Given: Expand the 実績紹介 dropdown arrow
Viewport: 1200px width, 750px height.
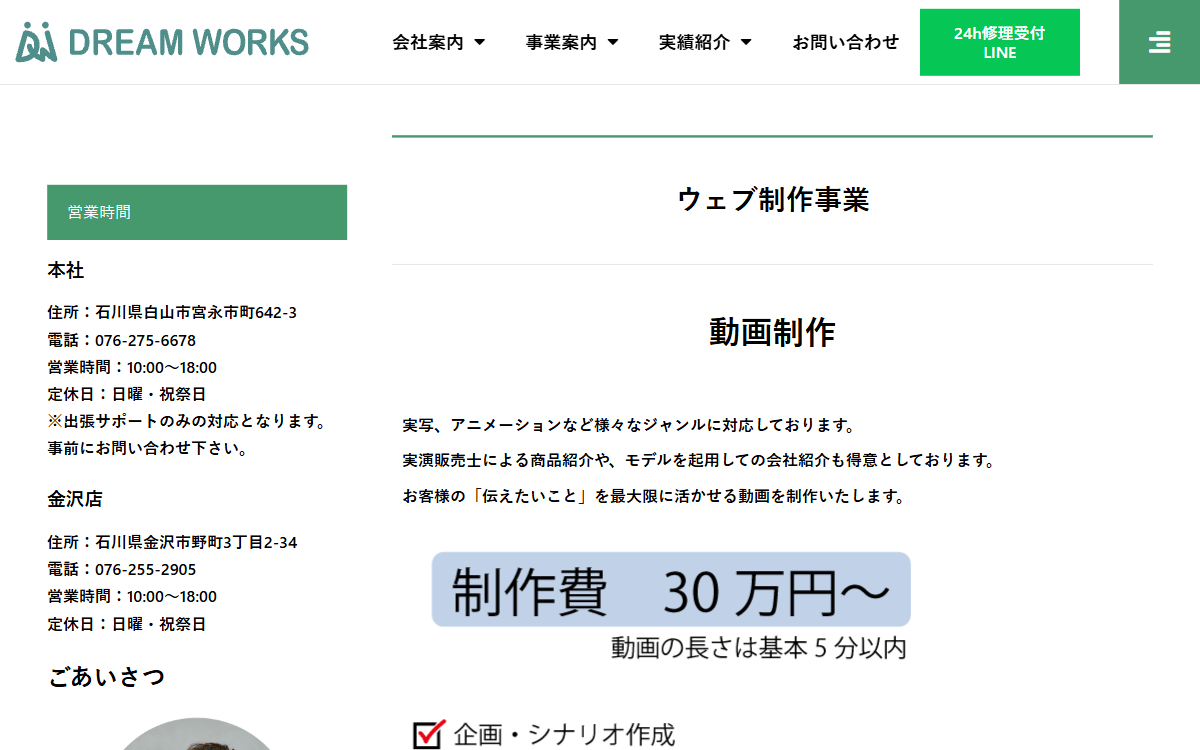Looking at the screenshot, I should coord(746,42).
